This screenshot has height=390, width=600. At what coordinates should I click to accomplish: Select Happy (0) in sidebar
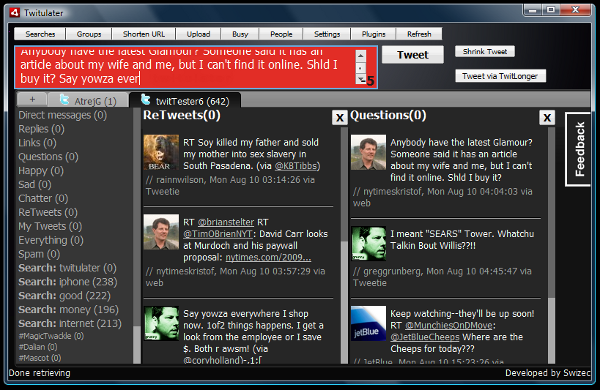click(41, 171)
